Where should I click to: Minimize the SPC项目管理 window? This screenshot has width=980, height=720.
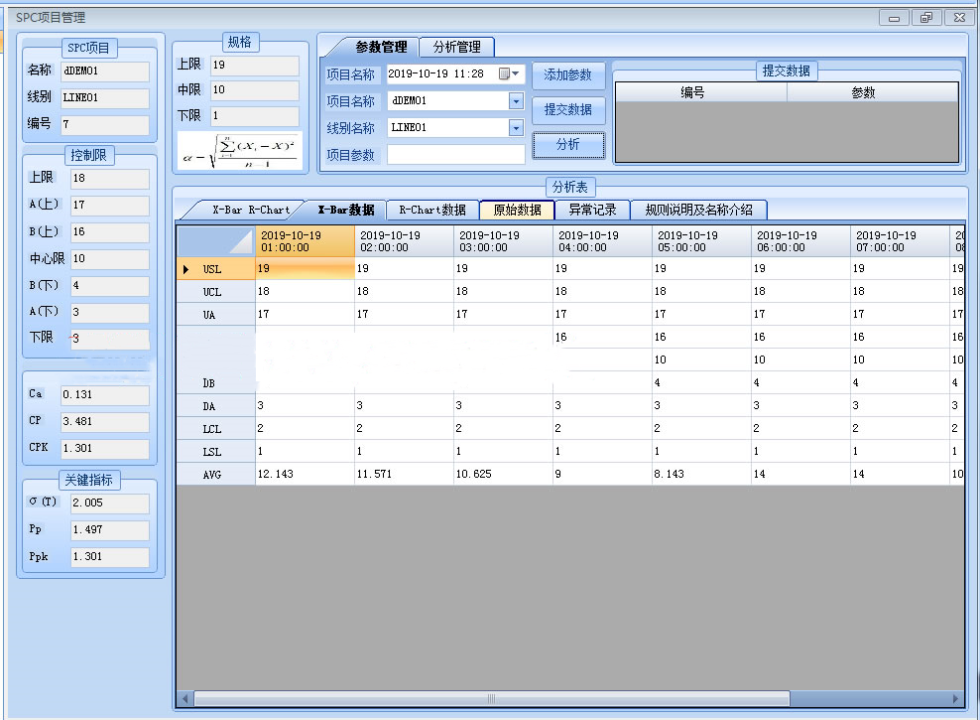(x=894, y=18)
